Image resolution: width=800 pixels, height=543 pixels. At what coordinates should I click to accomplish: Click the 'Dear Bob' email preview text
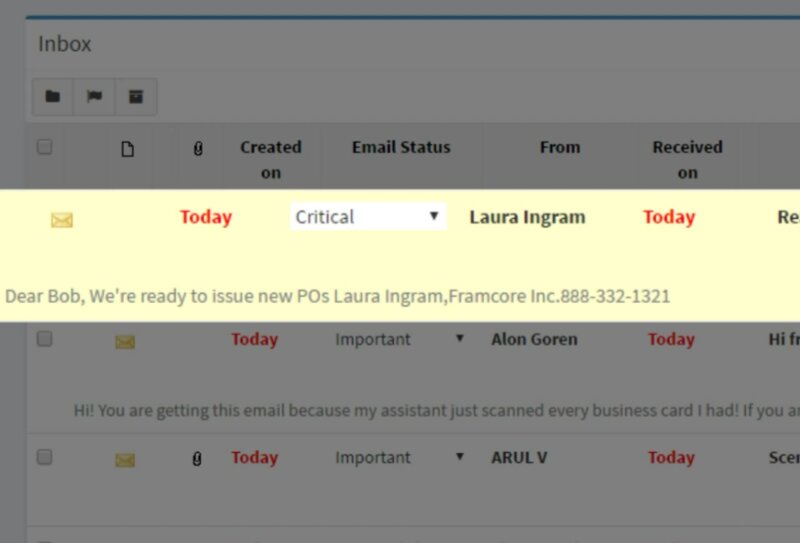tap(337, 296)
